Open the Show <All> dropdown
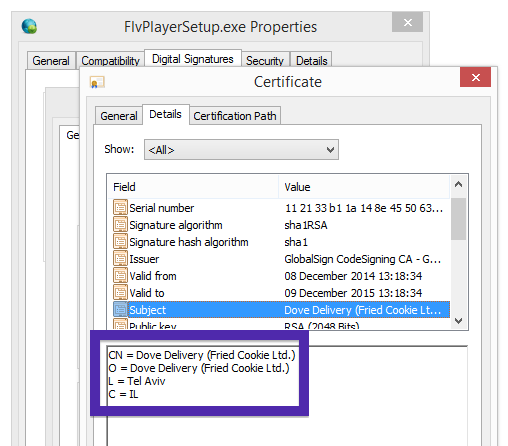 [241, 150]
